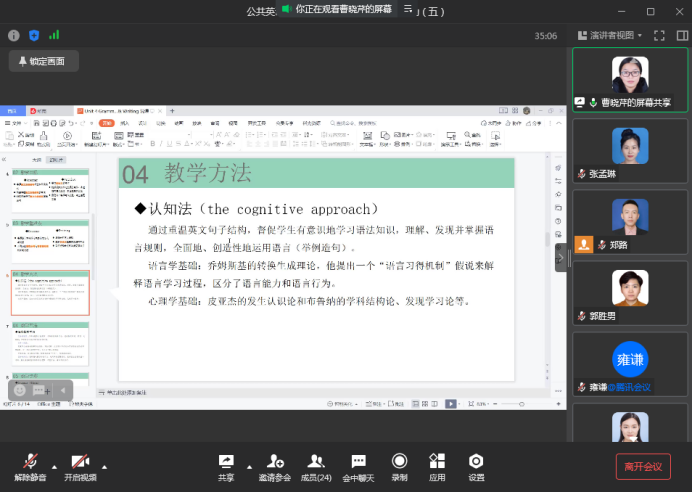The height and width of the screenshot is (492, 692).
Task: Open the screen share option
Action: click(x=226, y=463)
